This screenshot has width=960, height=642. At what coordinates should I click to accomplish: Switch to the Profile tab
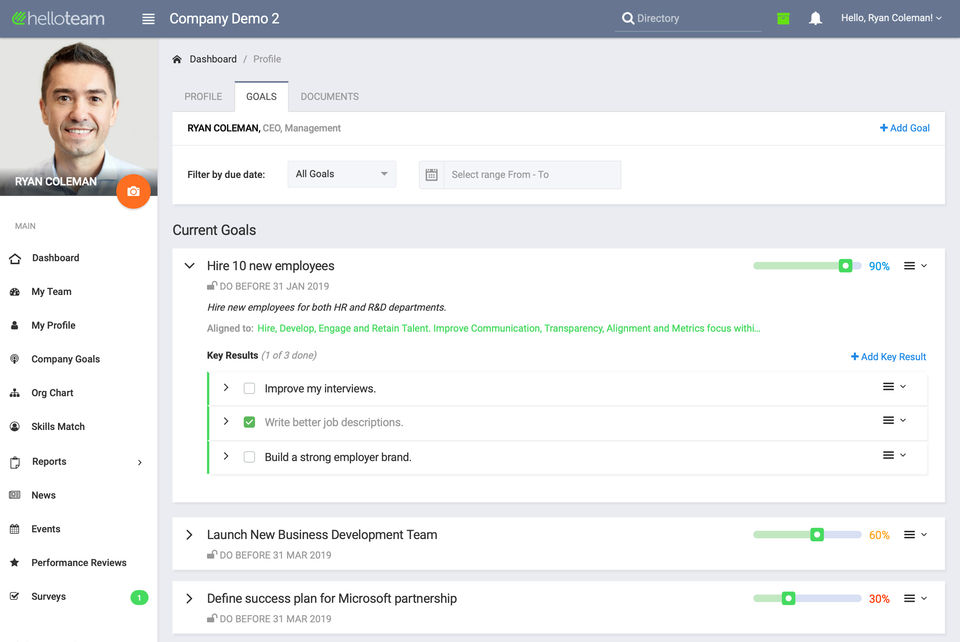click(x=203, y=97)
